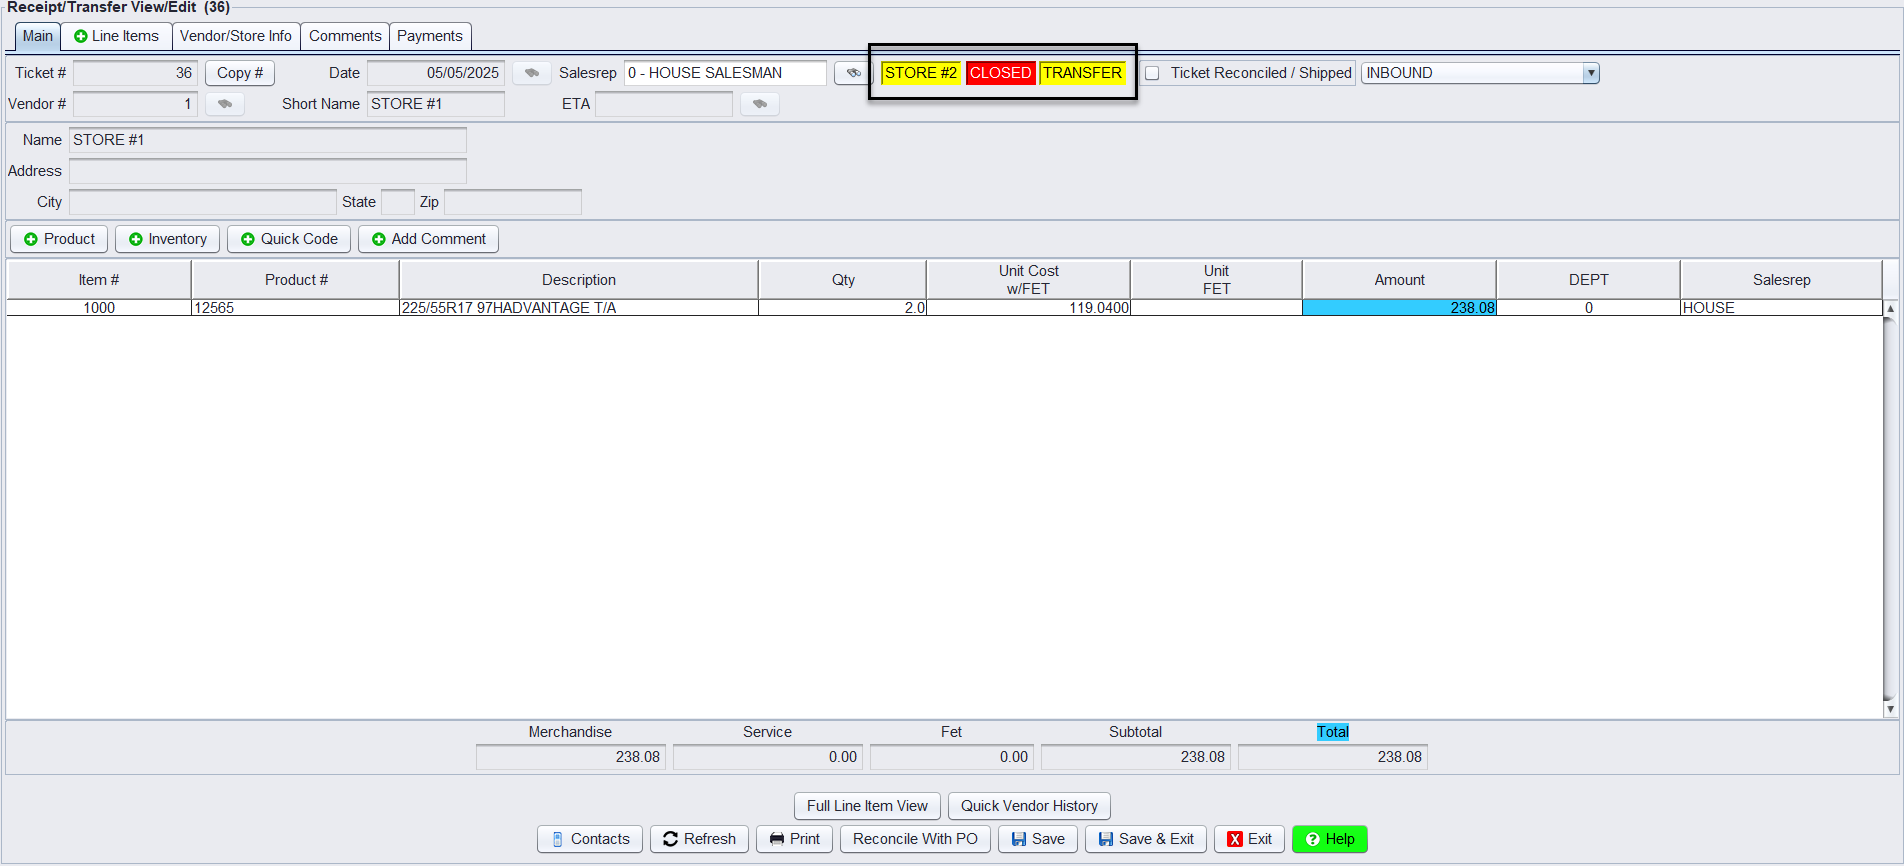1904x866 pixels.
Task: Open Quick Vendor History
Action: coord(1029,806)
